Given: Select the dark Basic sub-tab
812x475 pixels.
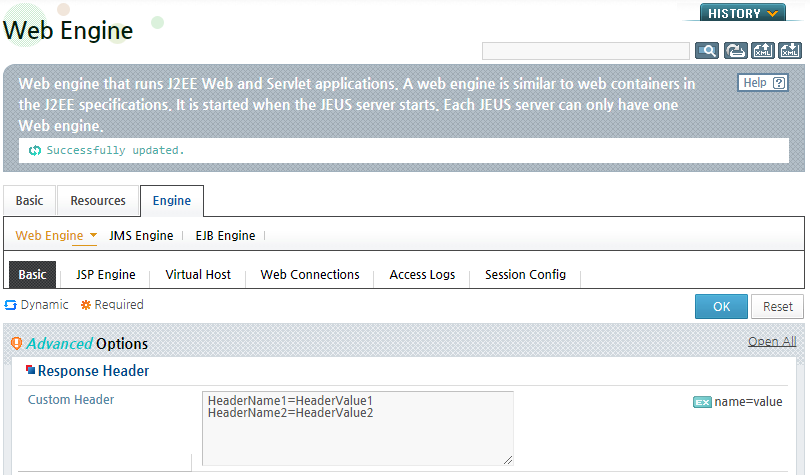Looking at the screenshot, I should pyautogui.click(x=33, y=275).
